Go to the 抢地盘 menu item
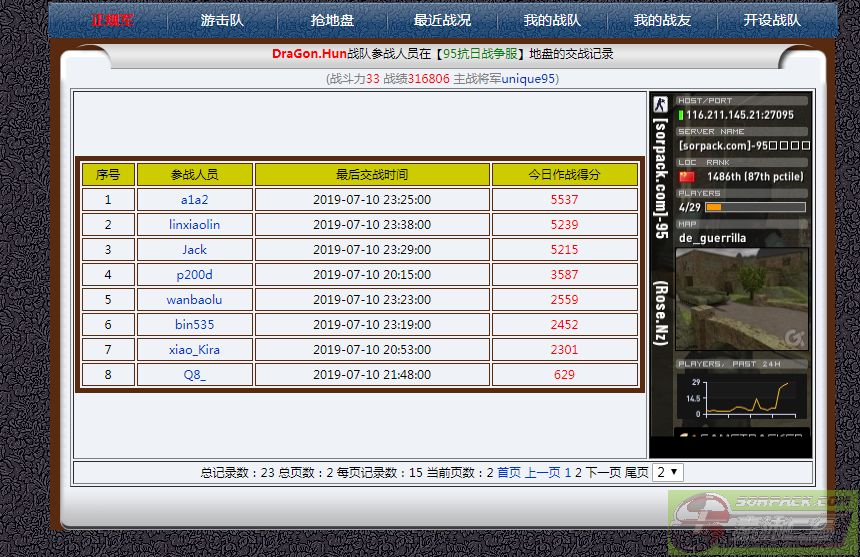This screenshot has height=557, width=860. tap(332, 20)
